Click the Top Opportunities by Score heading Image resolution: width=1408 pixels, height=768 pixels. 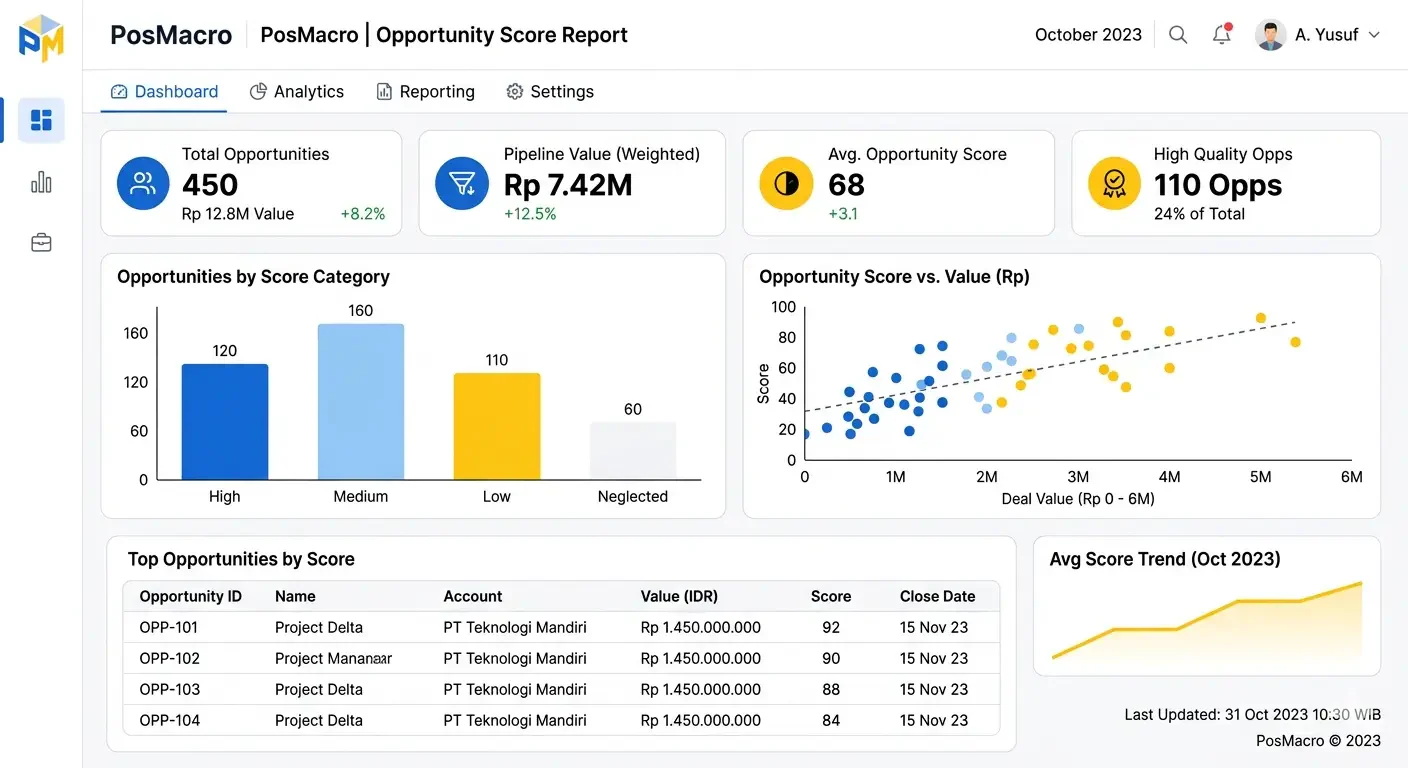tap(241, 560)
